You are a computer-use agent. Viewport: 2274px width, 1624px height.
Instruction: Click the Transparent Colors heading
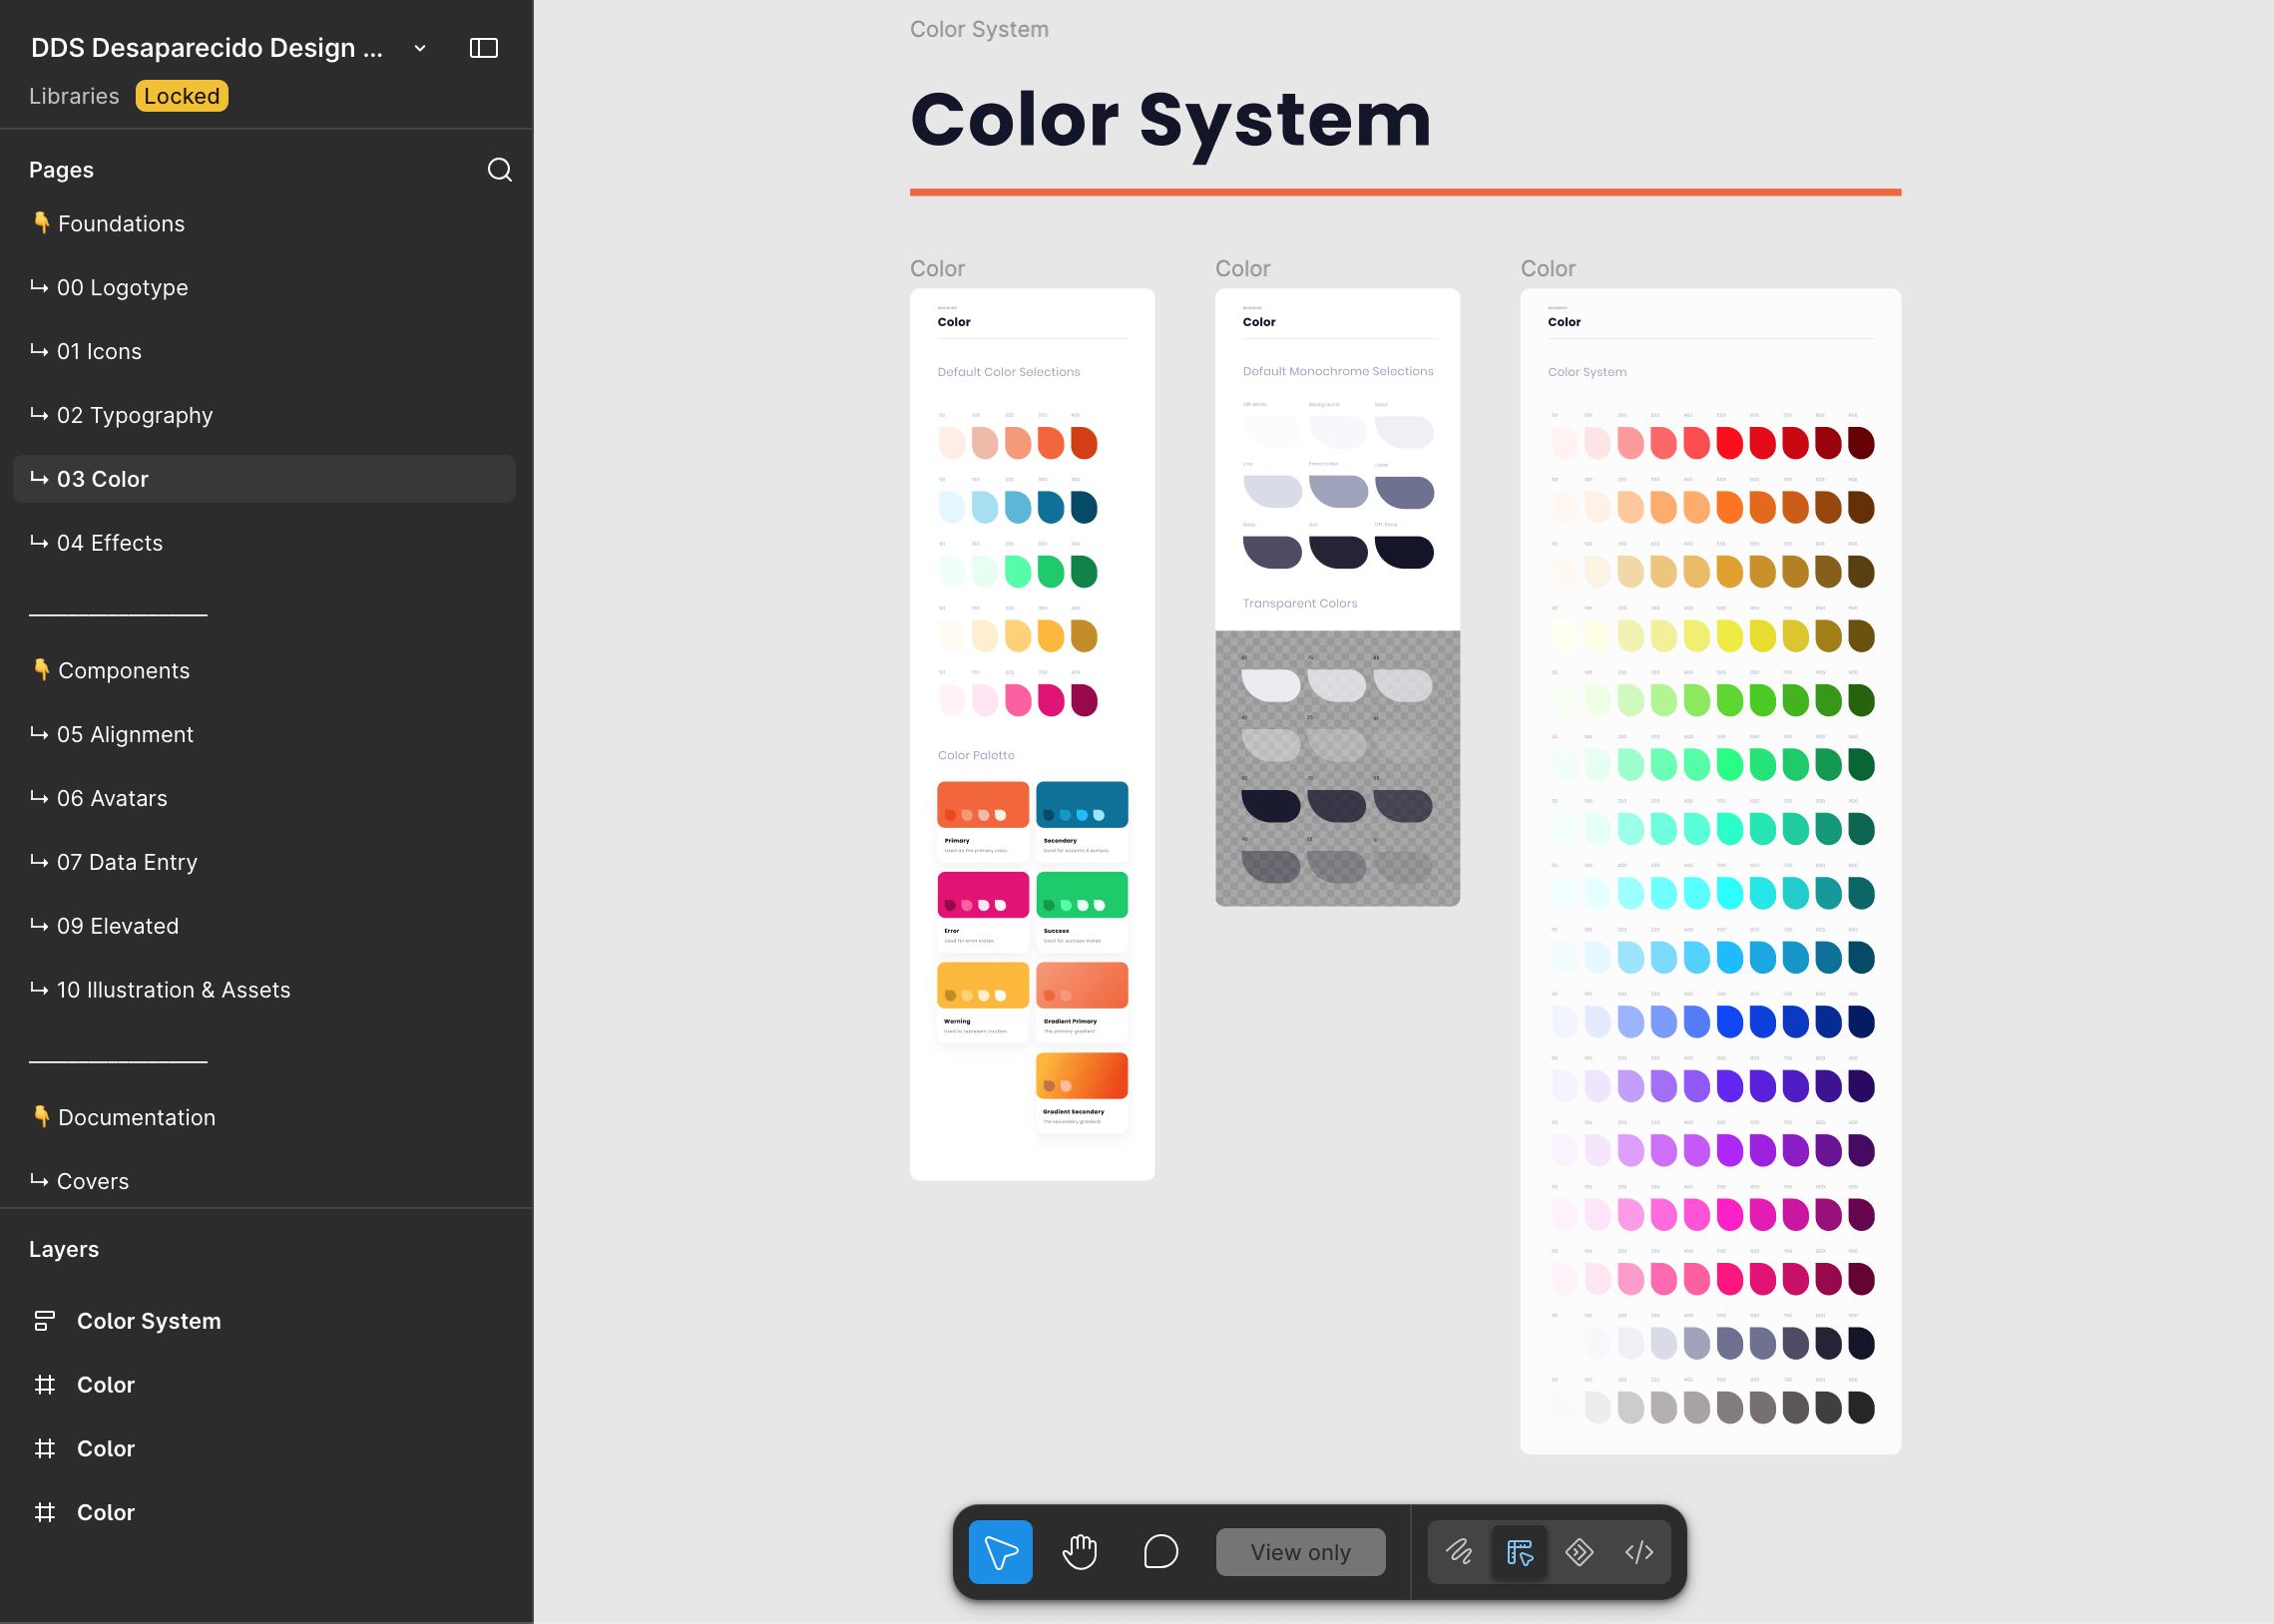tap(1300, 604)
